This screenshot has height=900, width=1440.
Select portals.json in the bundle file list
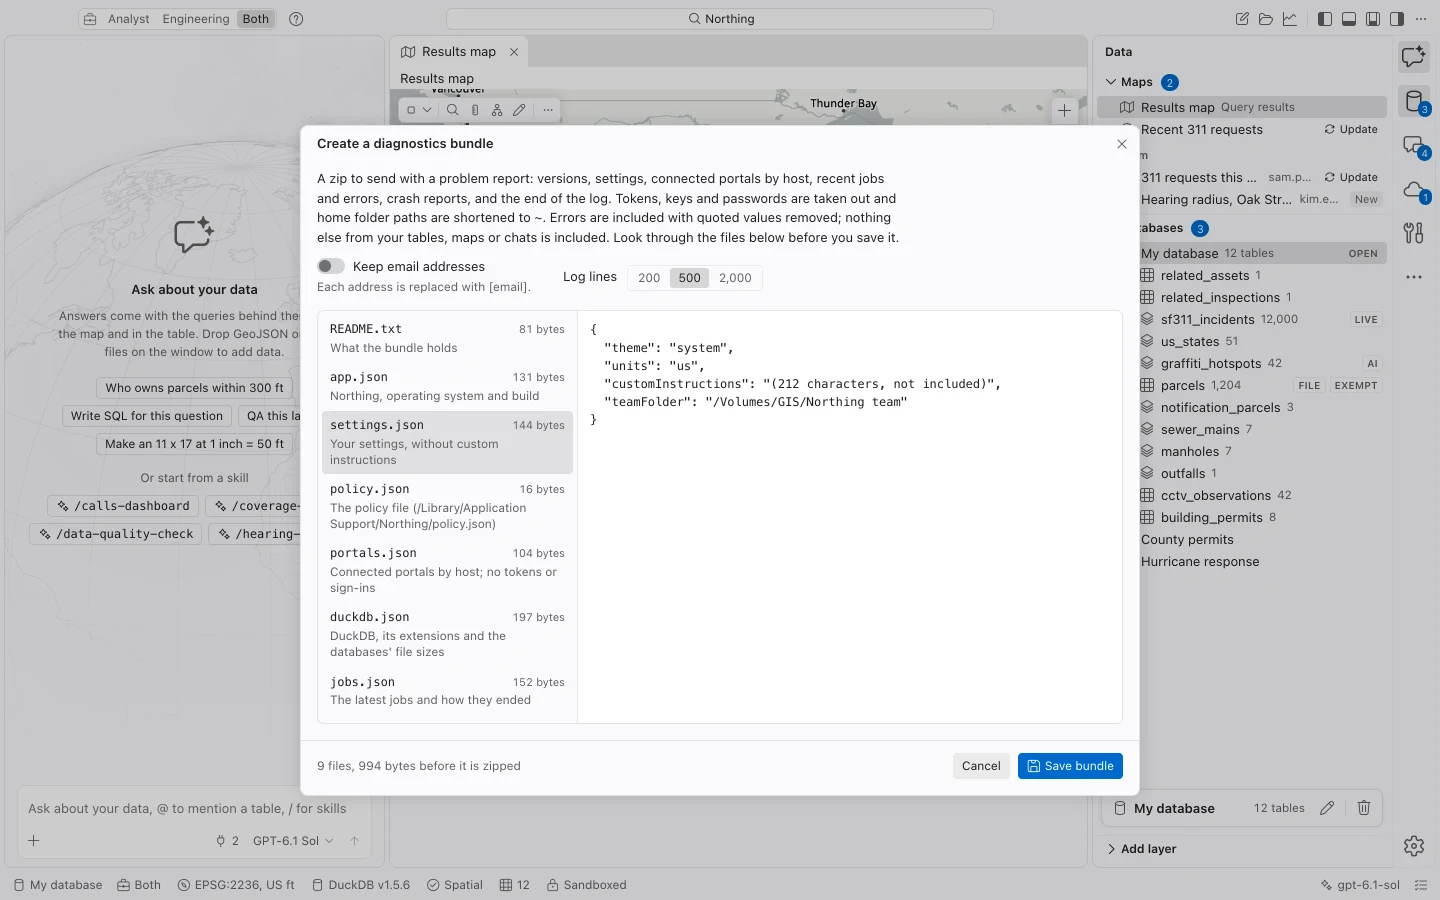pyautogui.click(x=447, y=570)
